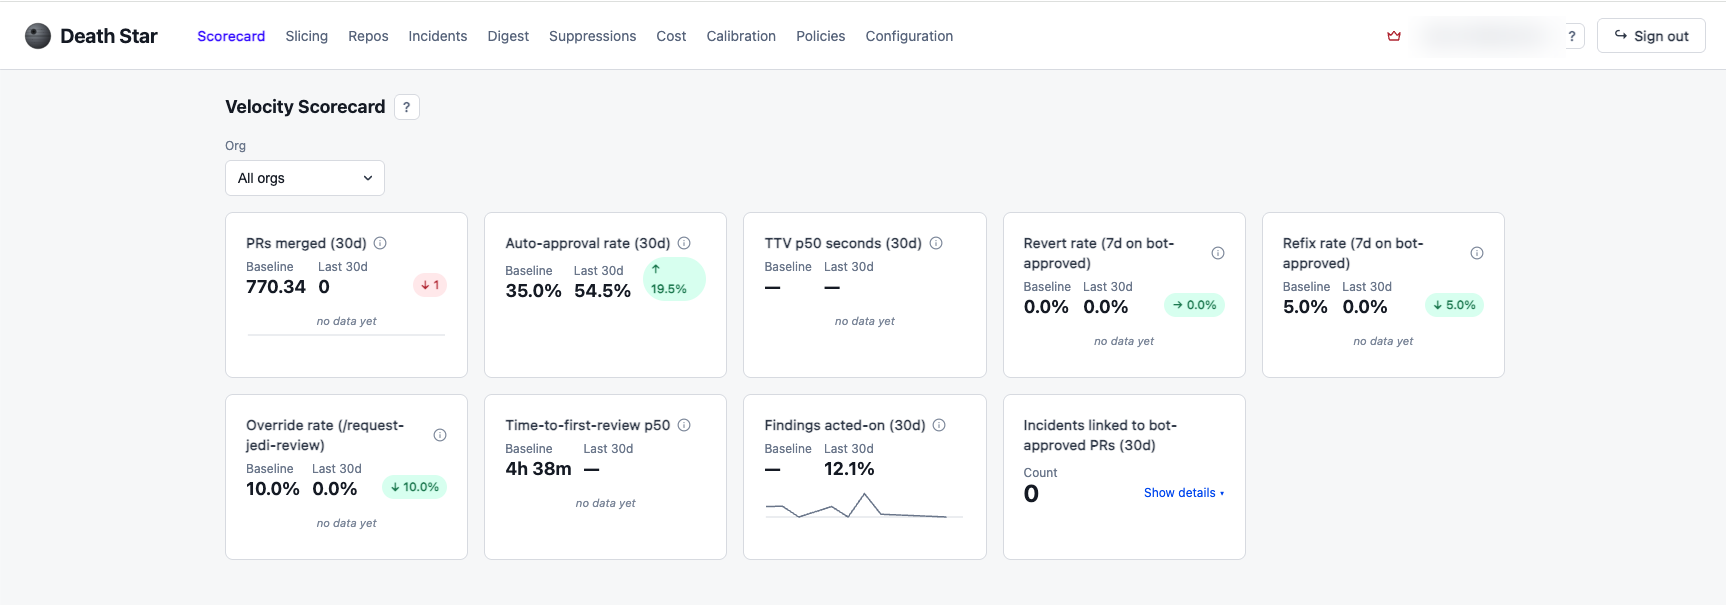Viewport: 1726px width, 605px height.
Task: Click the 5.0% Refix baseline value
Action: pos(1305,307)
